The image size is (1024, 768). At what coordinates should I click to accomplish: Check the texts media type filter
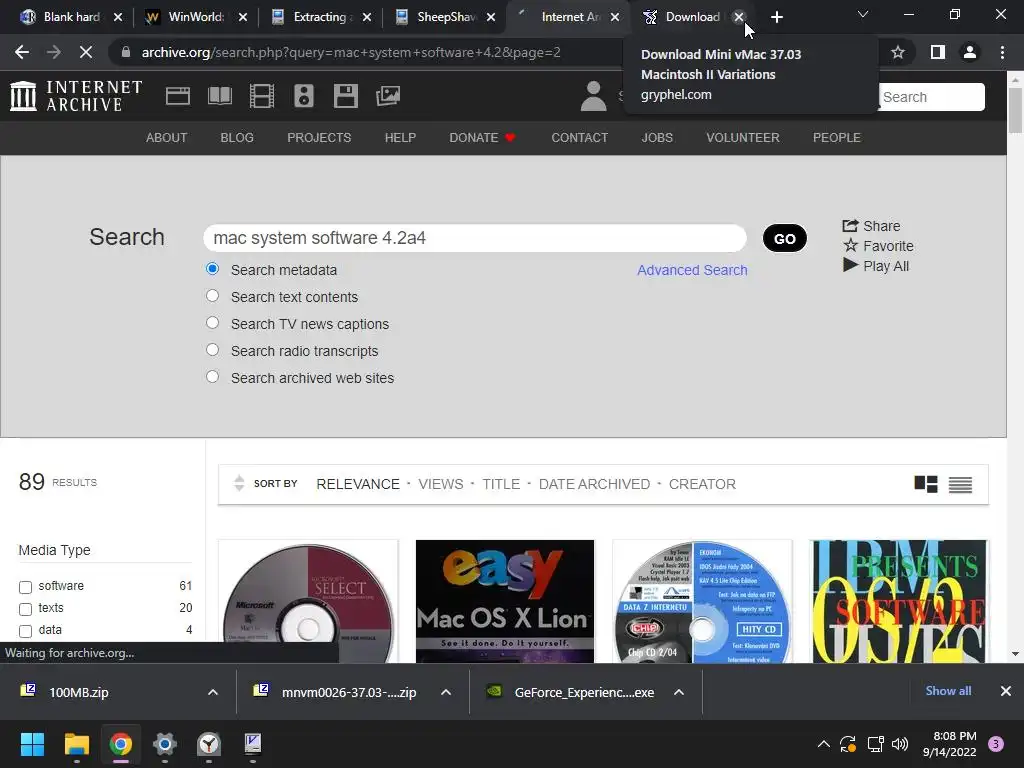click(25, 609)
